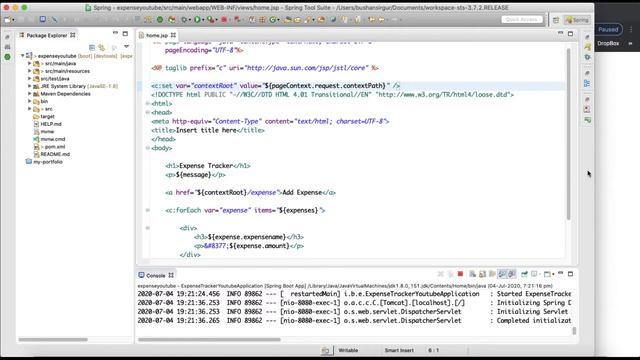Screen dimensions: 640x360
Task: Click the Quick Access search field
Action: 522,20
